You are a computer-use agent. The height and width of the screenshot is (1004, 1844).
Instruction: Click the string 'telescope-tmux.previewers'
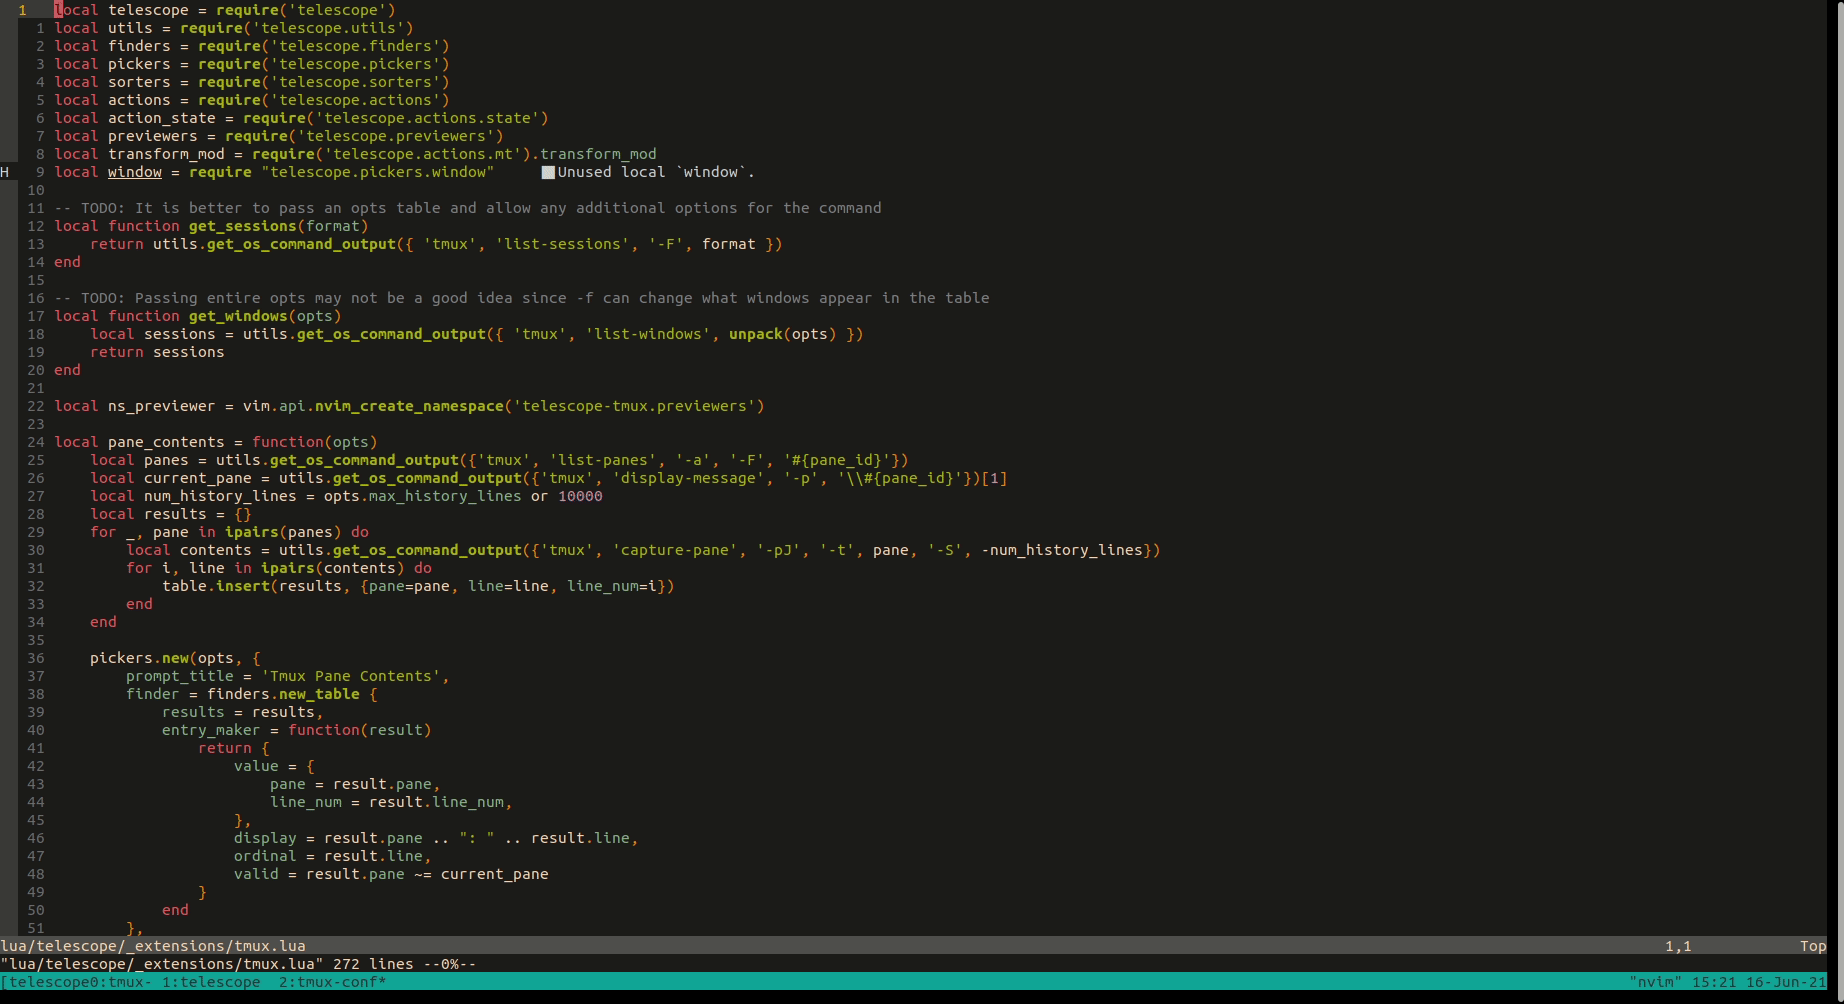click(634, 406)
